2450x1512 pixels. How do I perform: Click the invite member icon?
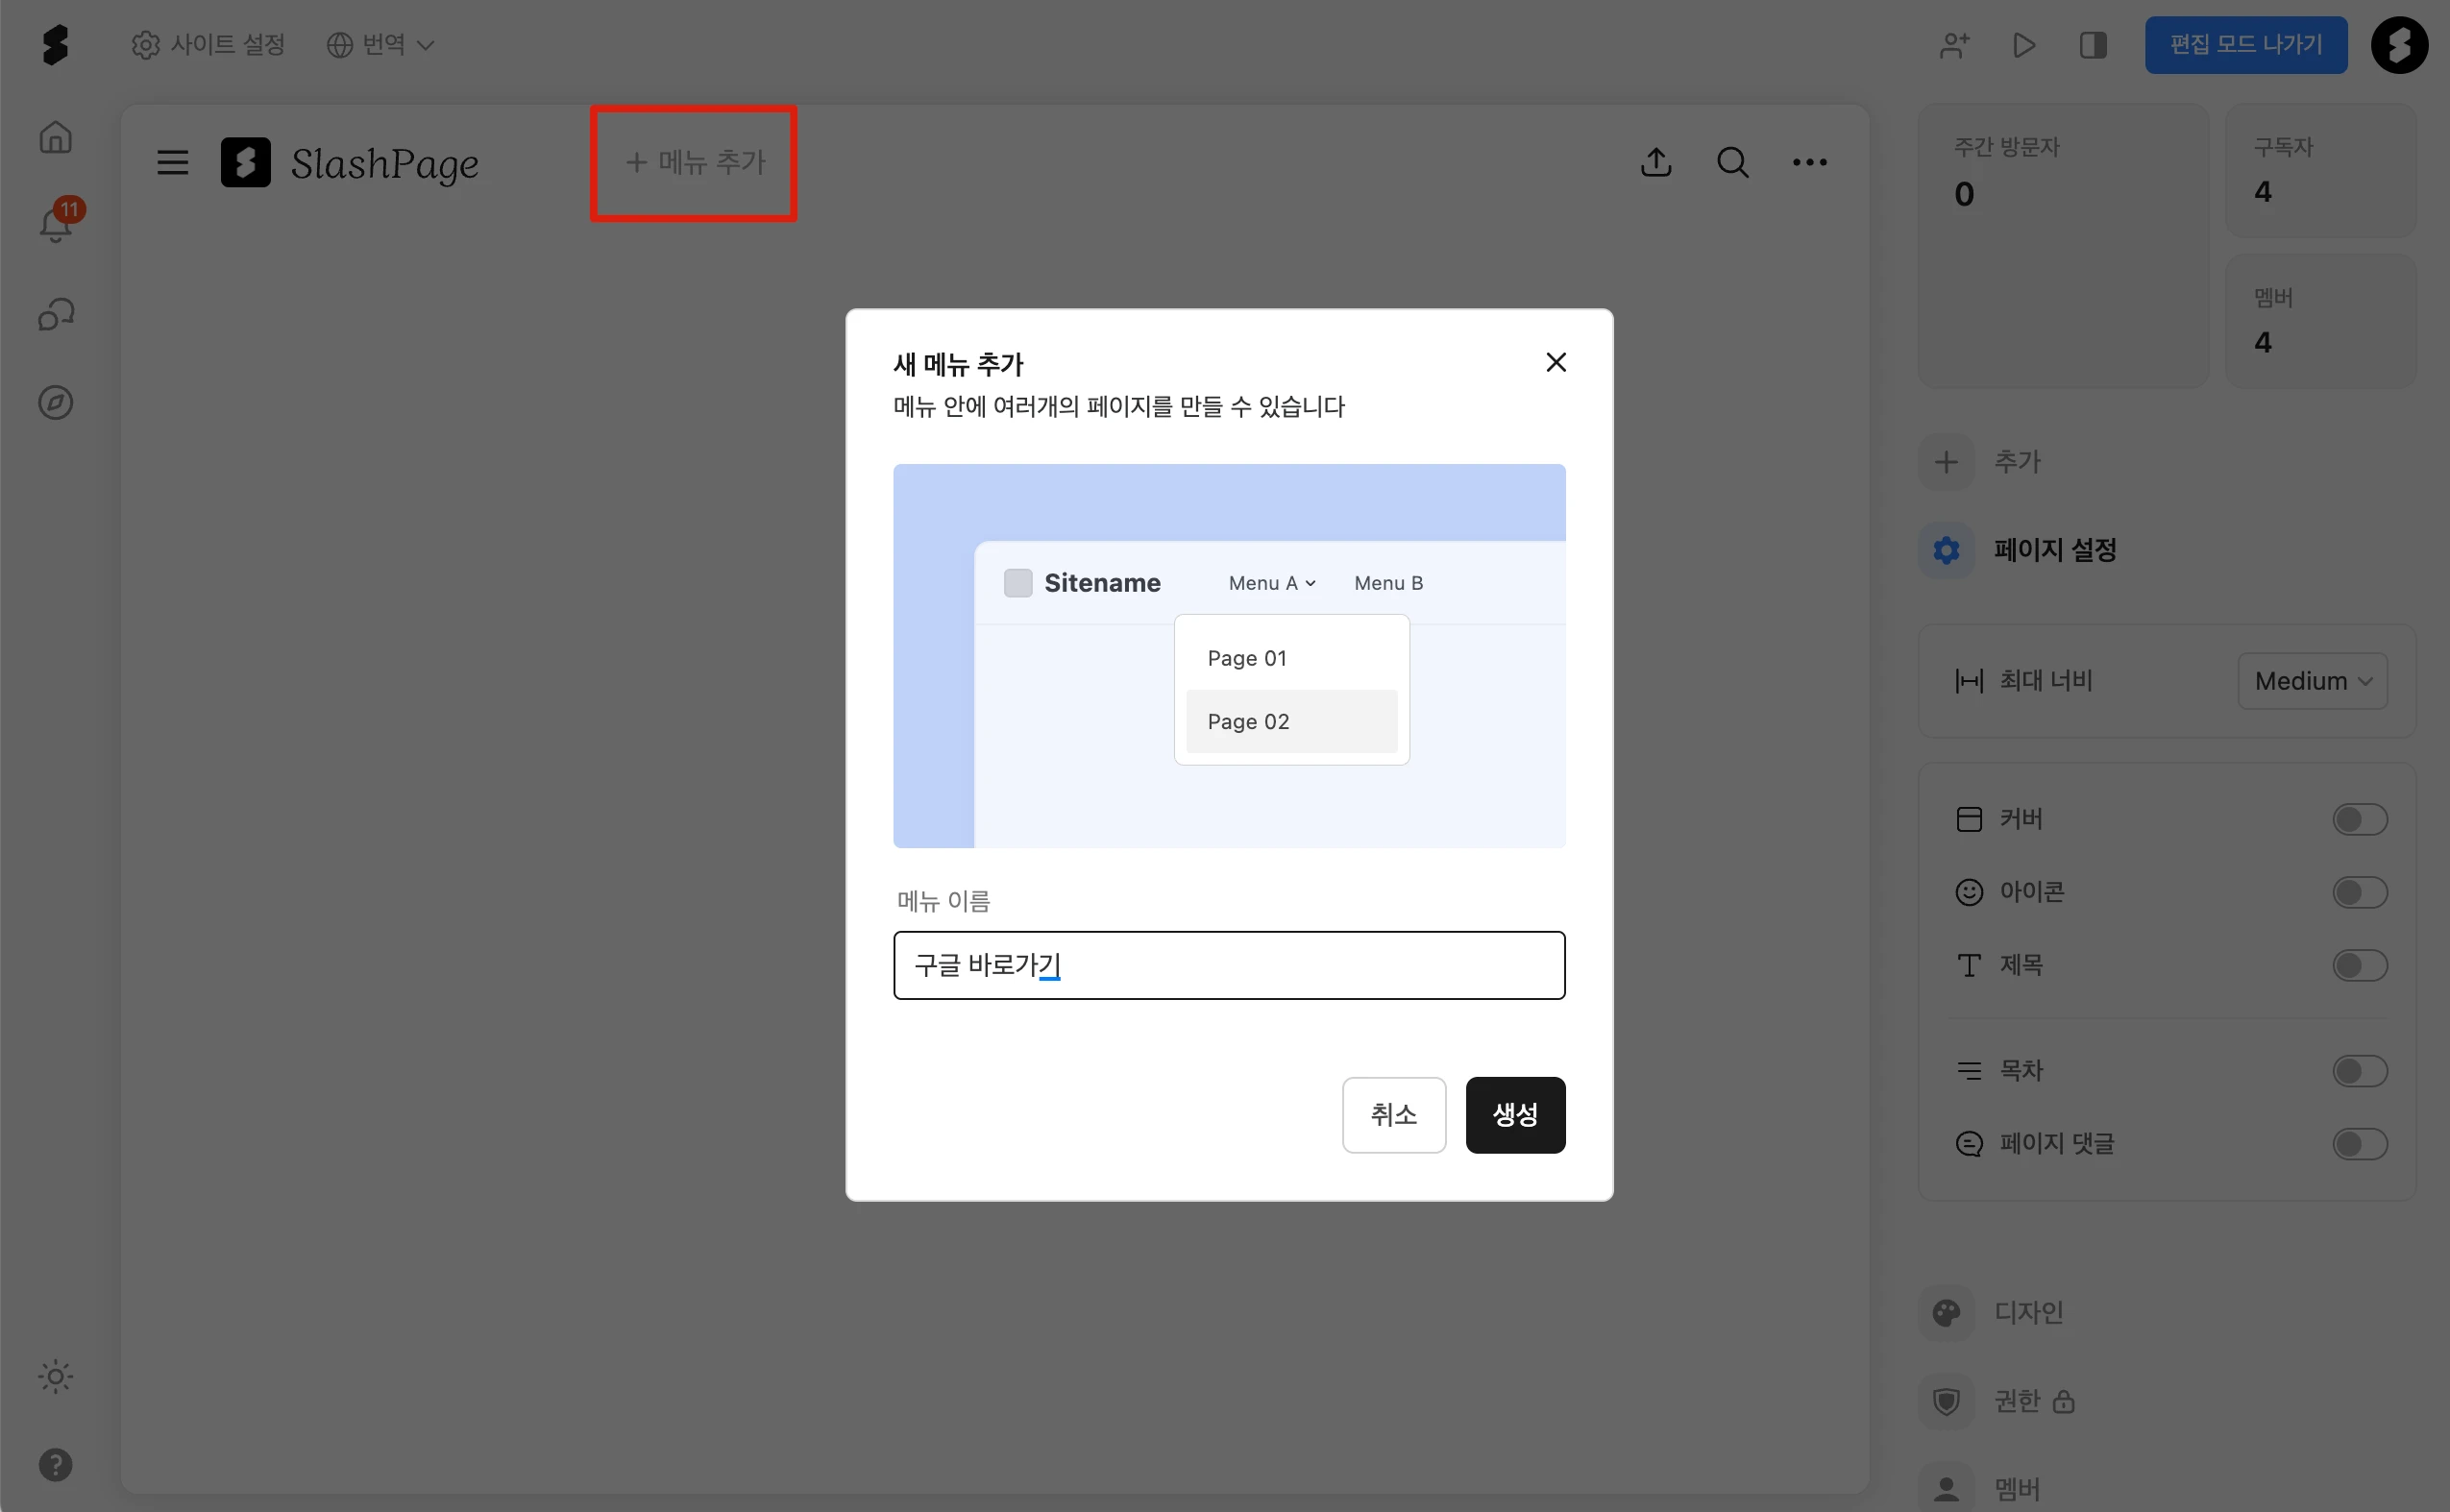point(1954,45)
